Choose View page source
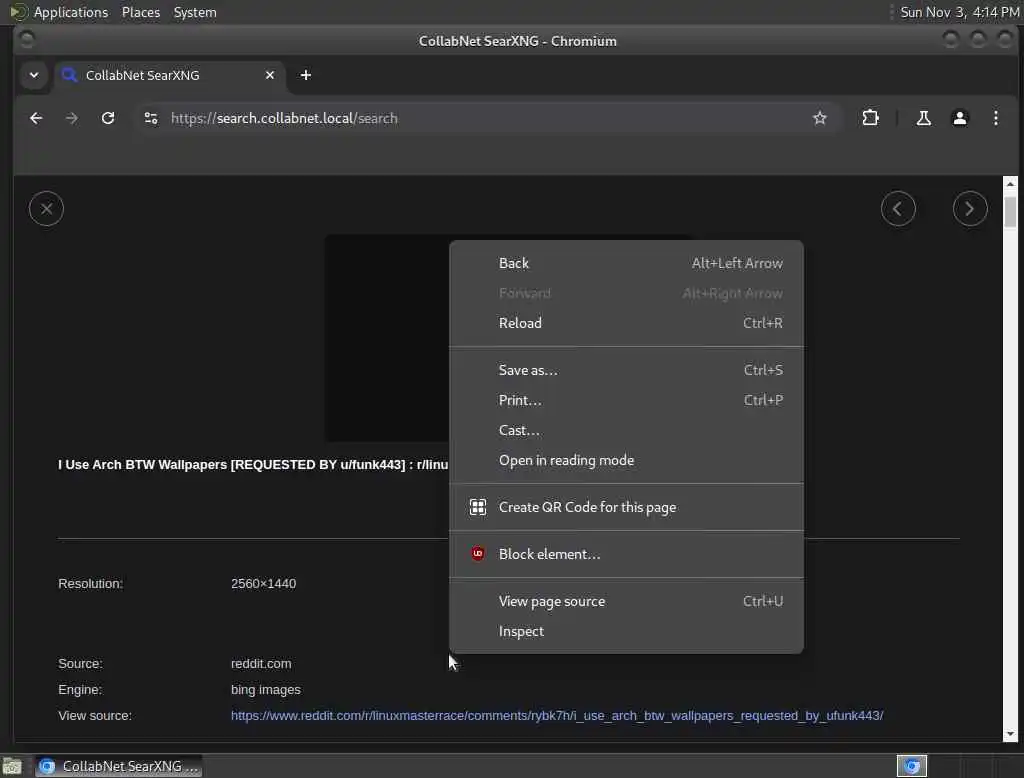This screenshot has height=778, width=1024. [626, 601]
